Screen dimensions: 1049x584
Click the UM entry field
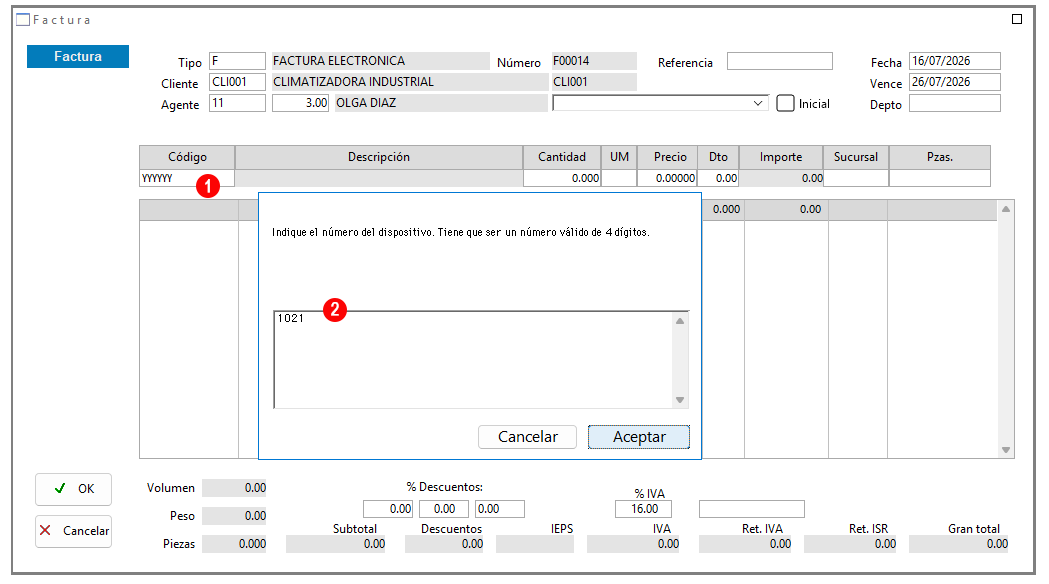(619, 178)
